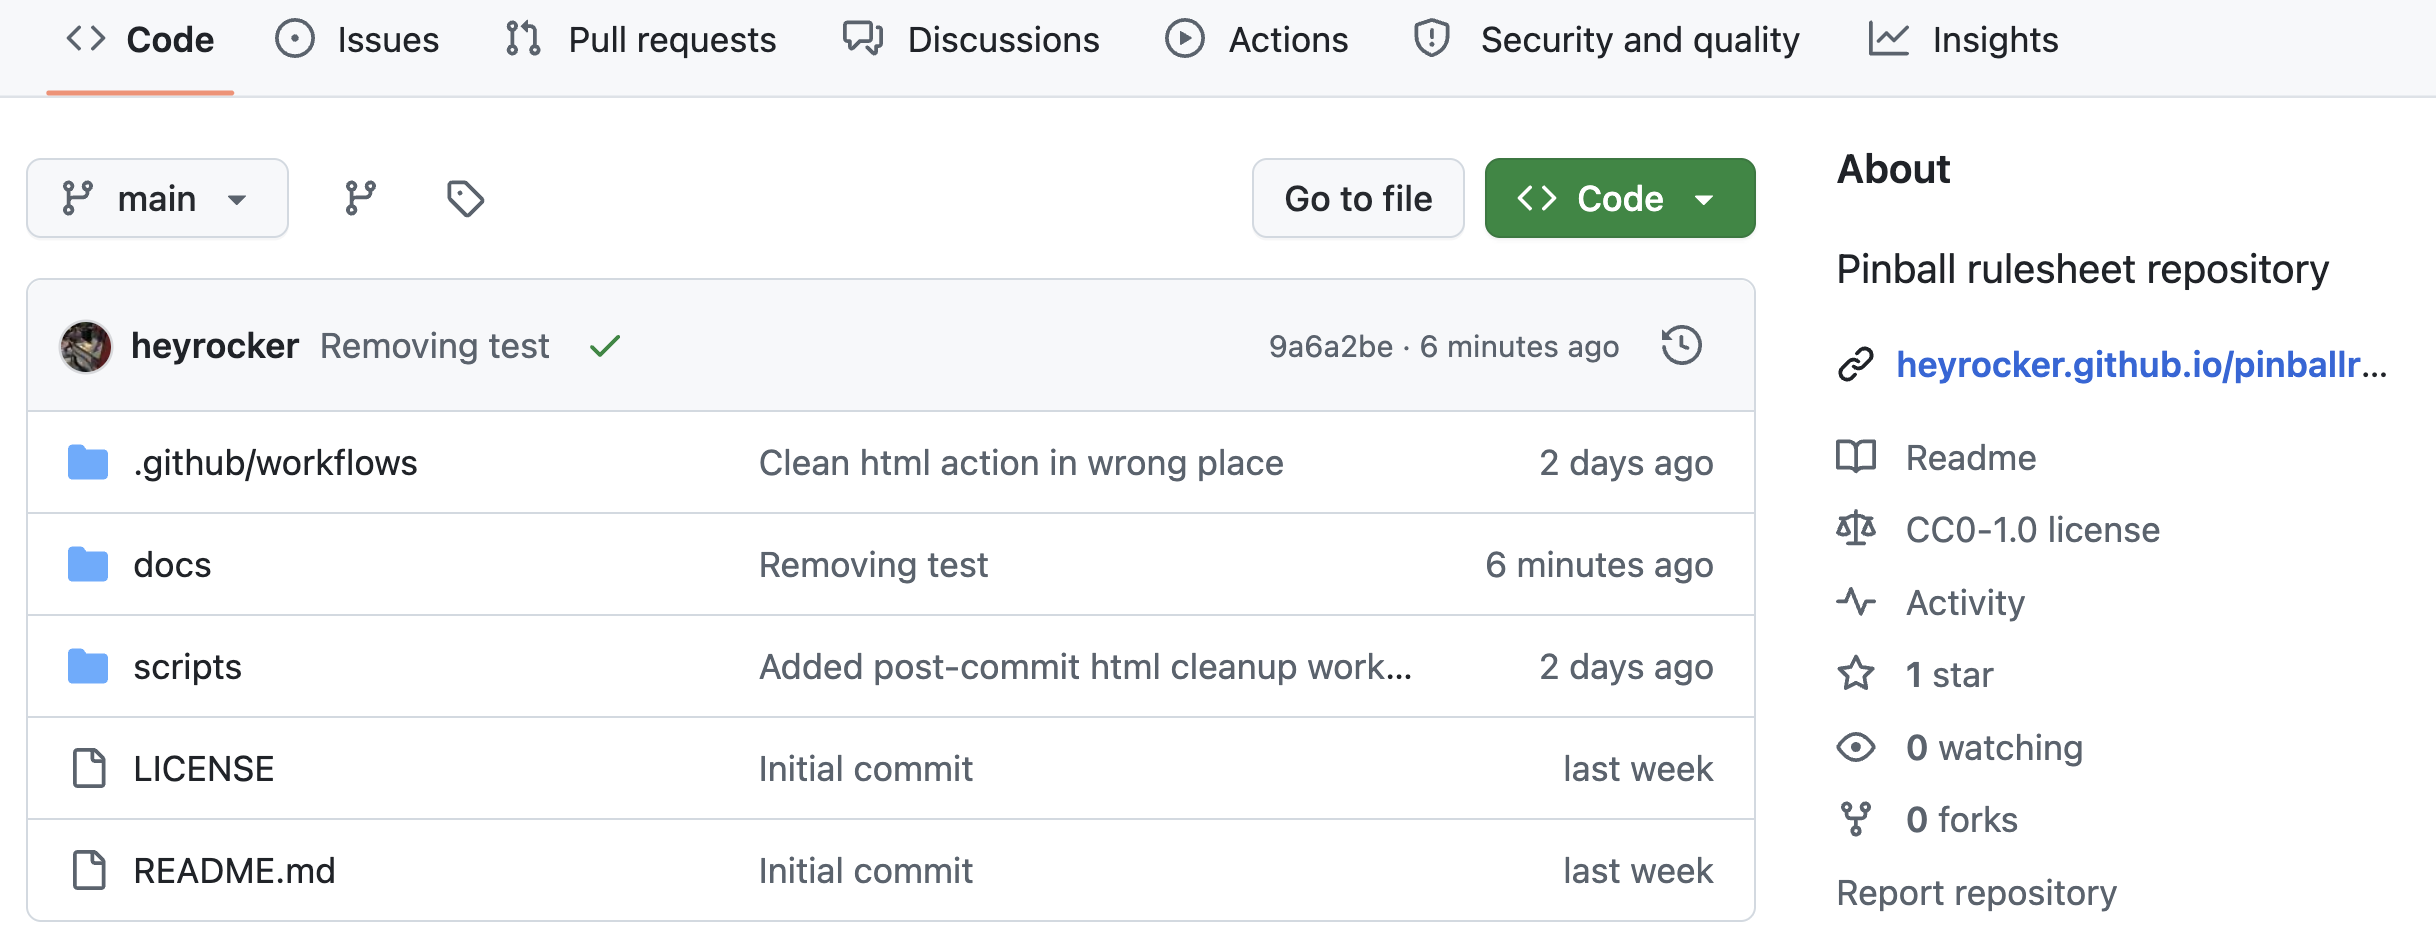Open 'Initial commit' message in LICENSE row

[865, 769]
